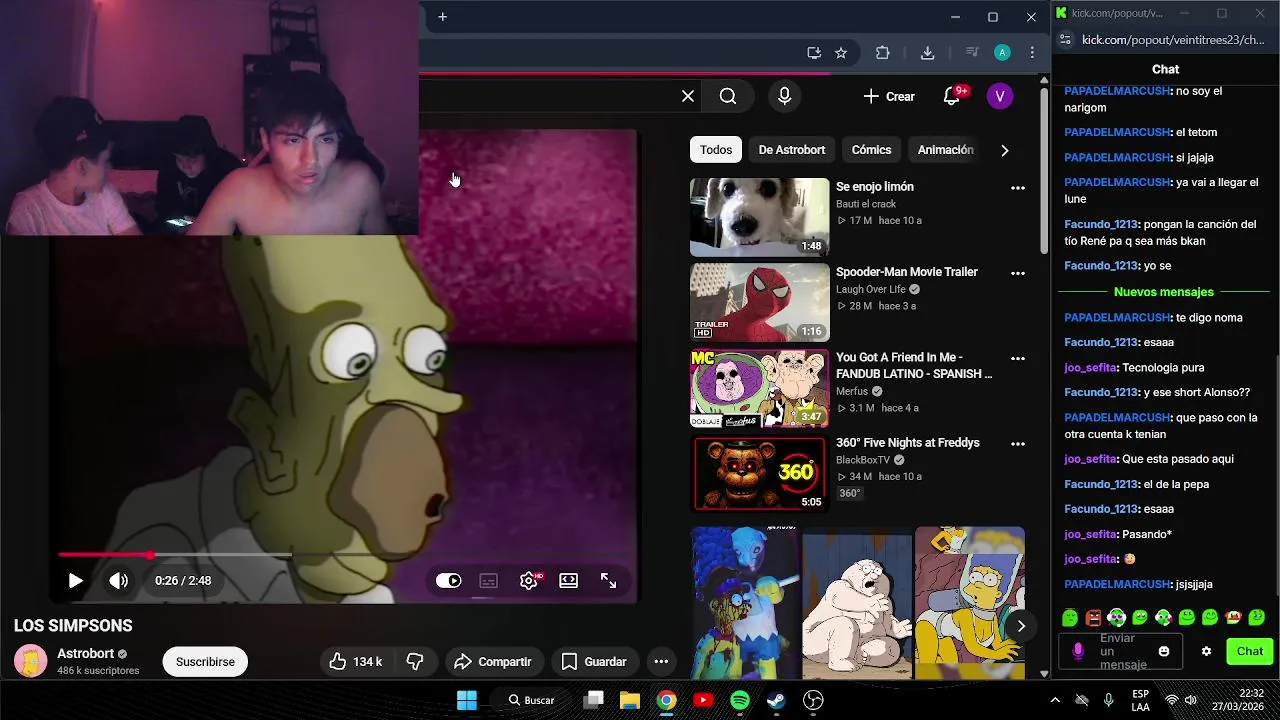
Task: Click install app icon in address bar
Action: point(814,53)
